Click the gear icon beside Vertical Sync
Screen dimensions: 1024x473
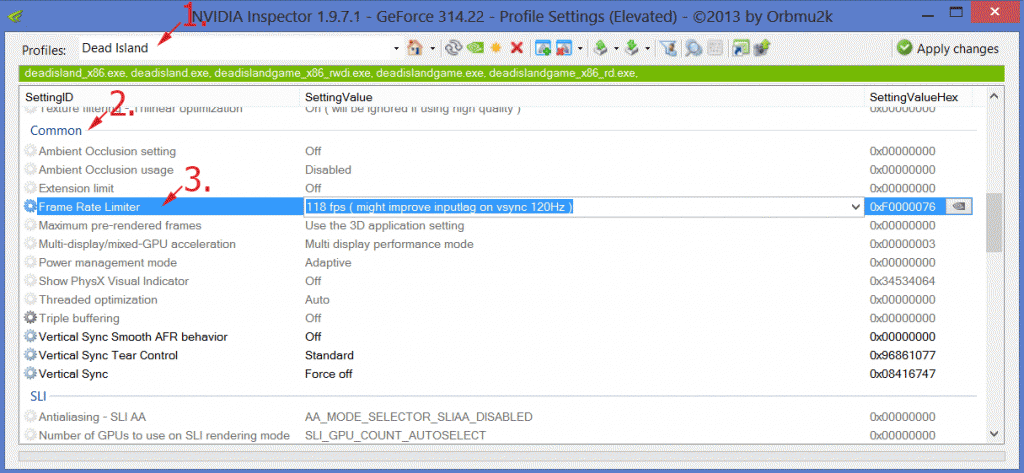pos(30,374)
